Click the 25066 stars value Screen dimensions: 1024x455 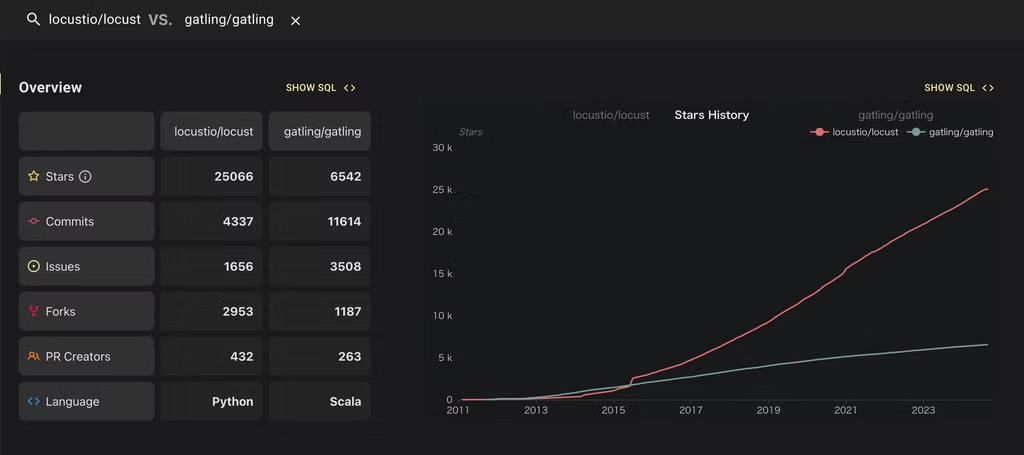pos(234,176)
